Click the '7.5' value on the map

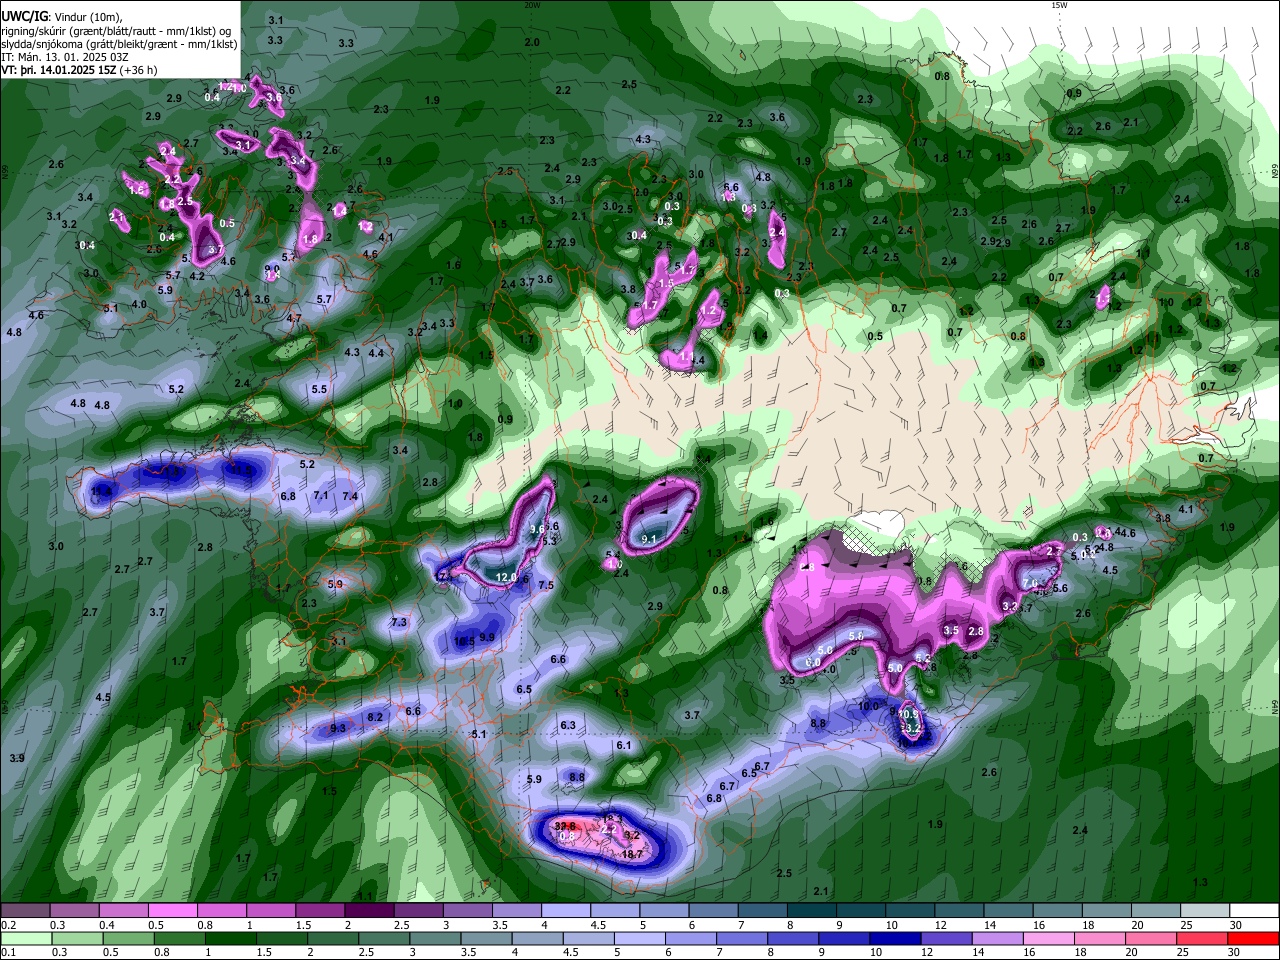(546, 585)
